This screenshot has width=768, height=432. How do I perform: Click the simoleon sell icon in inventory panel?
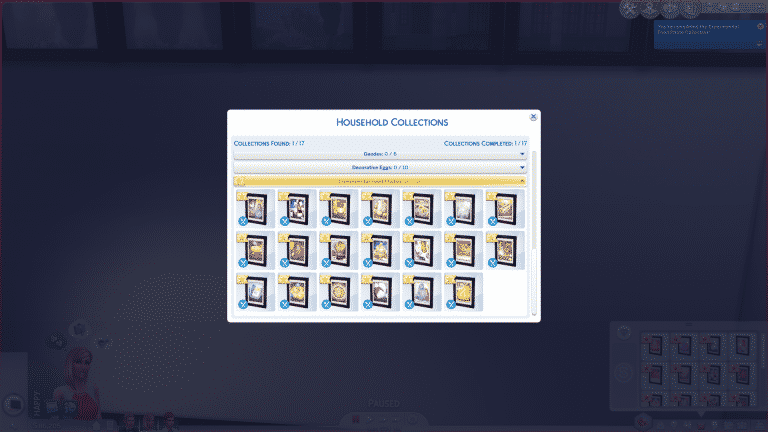pos(624,373)
